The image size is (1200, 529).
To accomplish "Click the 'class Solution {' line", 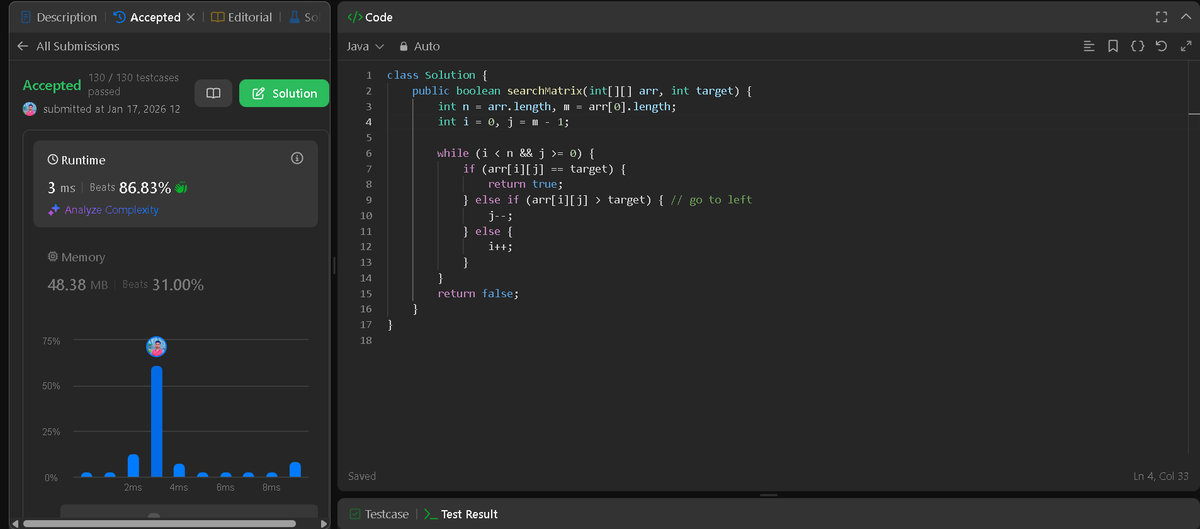I will [x=437, y=75].
